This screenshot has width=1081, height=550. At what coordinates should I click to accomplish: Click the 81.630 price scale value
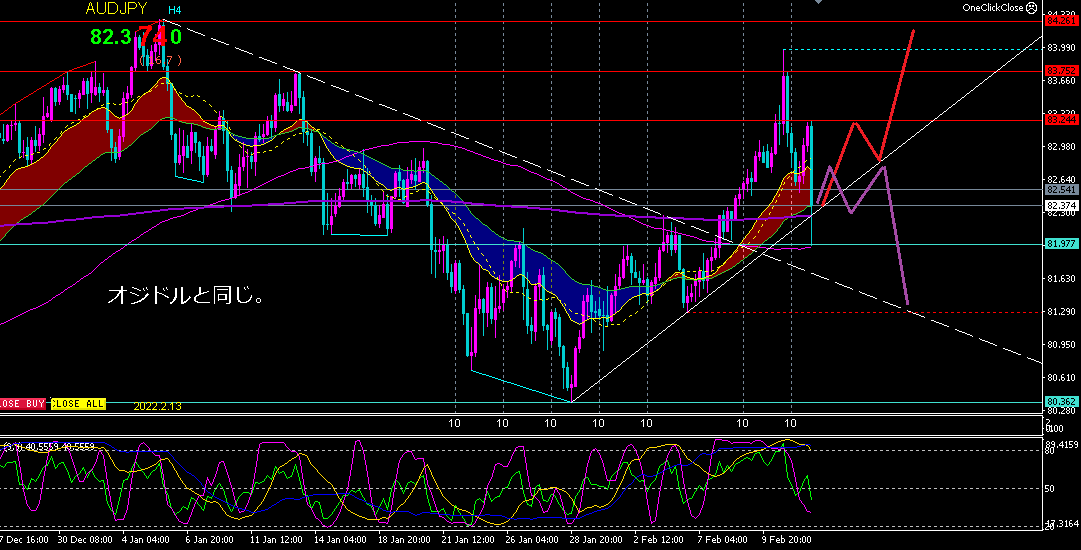(1061, 278)
